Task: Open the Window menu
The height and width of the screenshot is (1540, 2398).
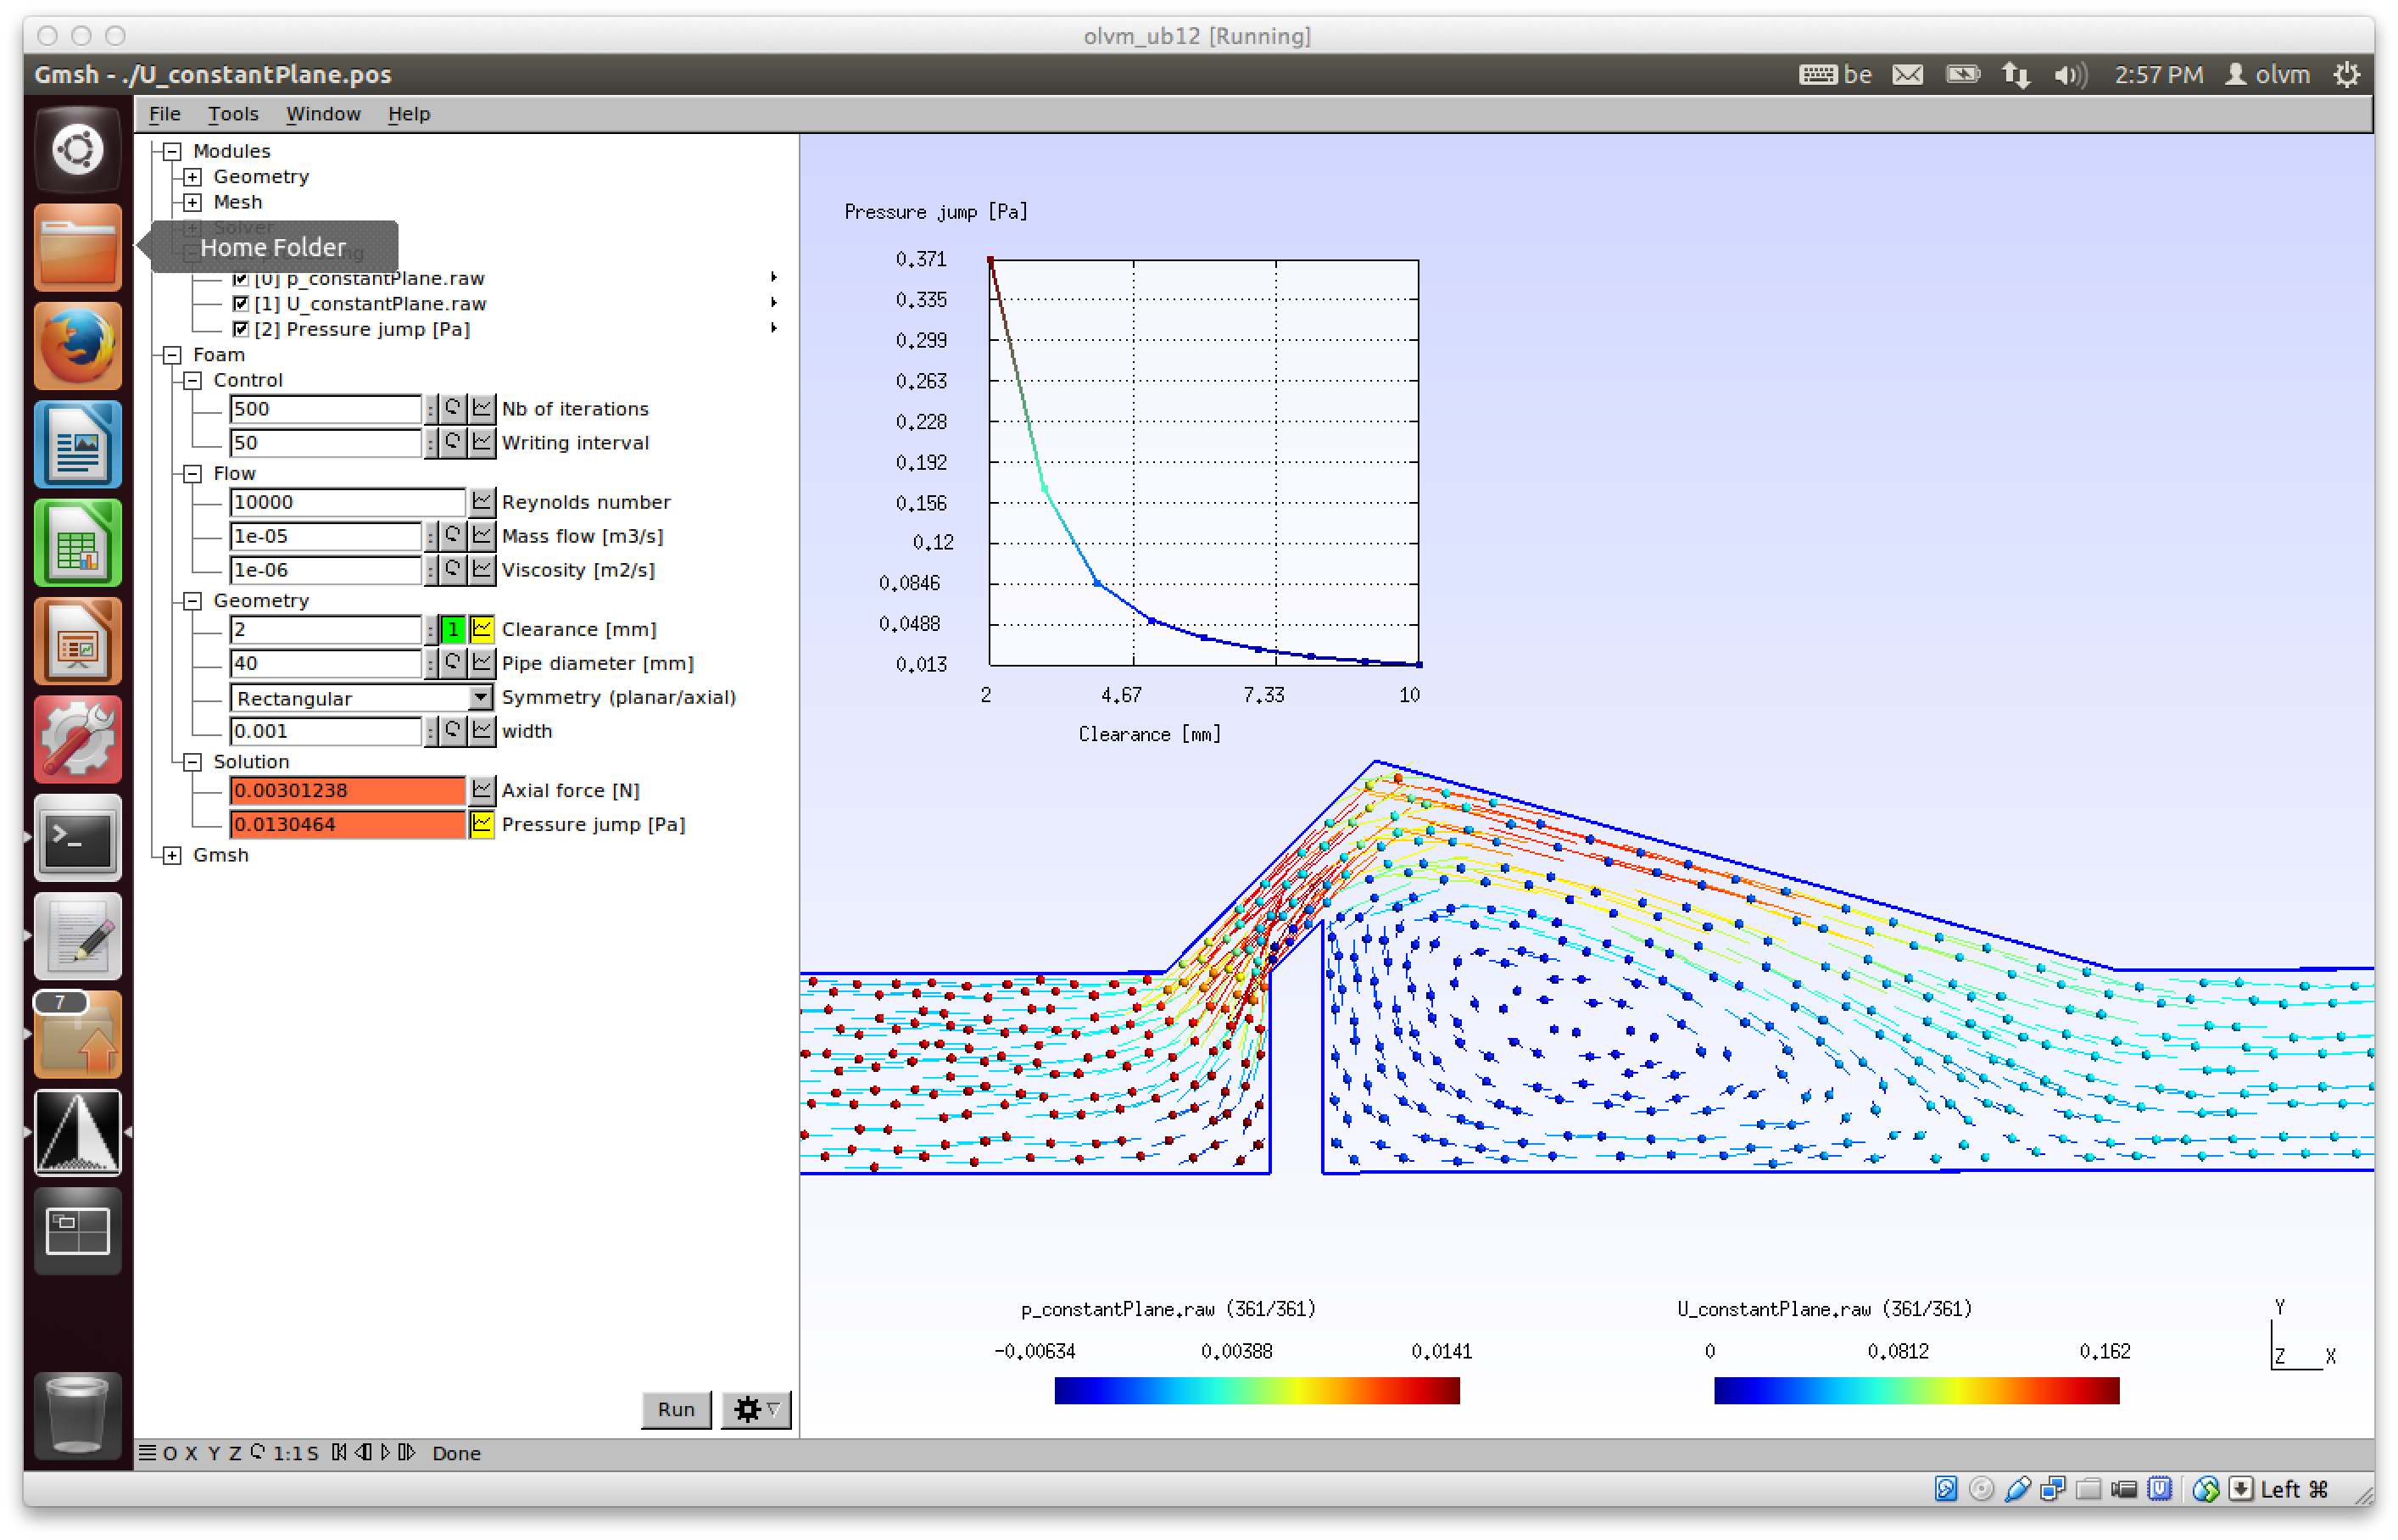Action: tap(323, 114)
